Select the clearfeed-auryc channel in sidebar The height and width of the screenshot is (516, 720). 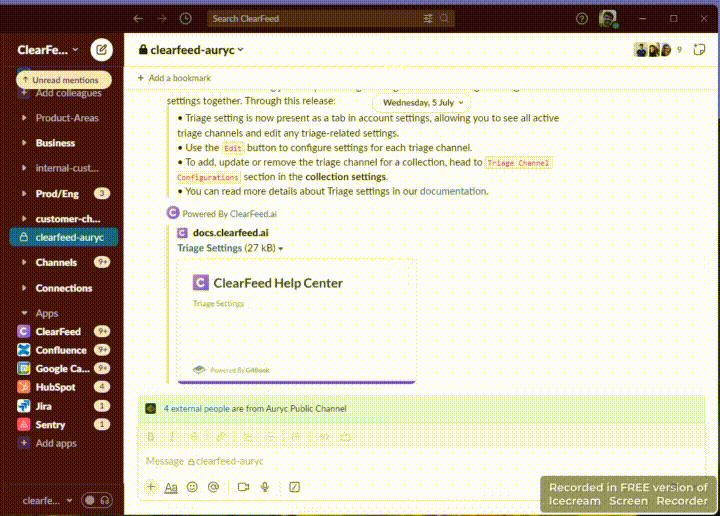point(64,237)
